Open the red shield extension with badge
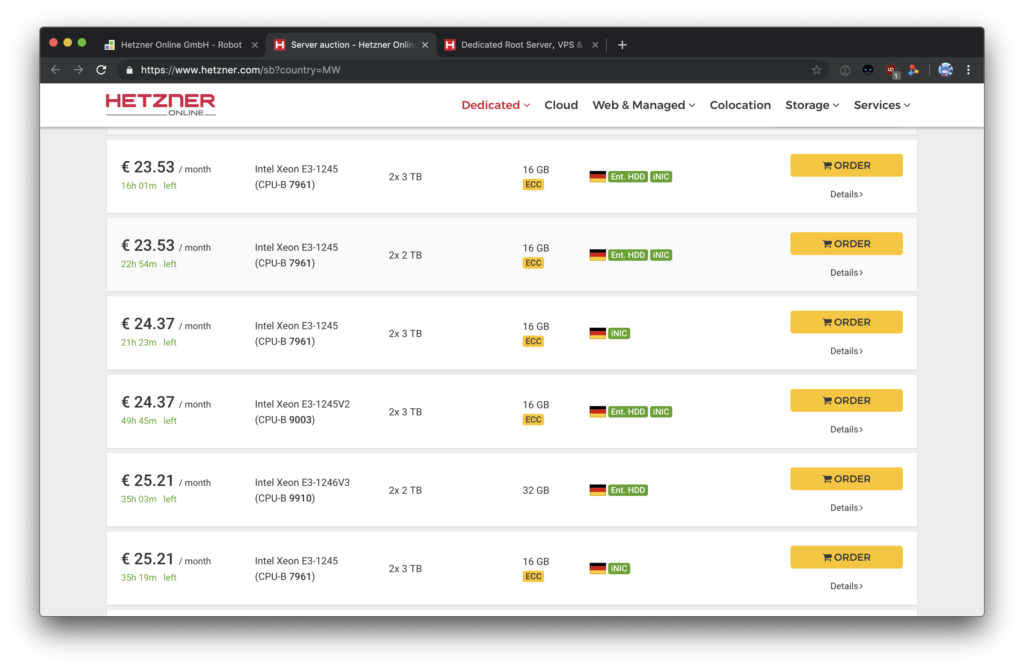 coord(892,71)
